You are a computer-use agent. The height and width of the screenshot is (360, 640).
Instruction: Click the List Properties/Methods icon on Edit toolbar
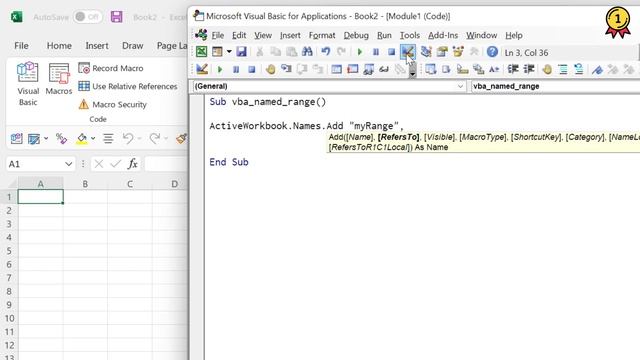(430, 69)
